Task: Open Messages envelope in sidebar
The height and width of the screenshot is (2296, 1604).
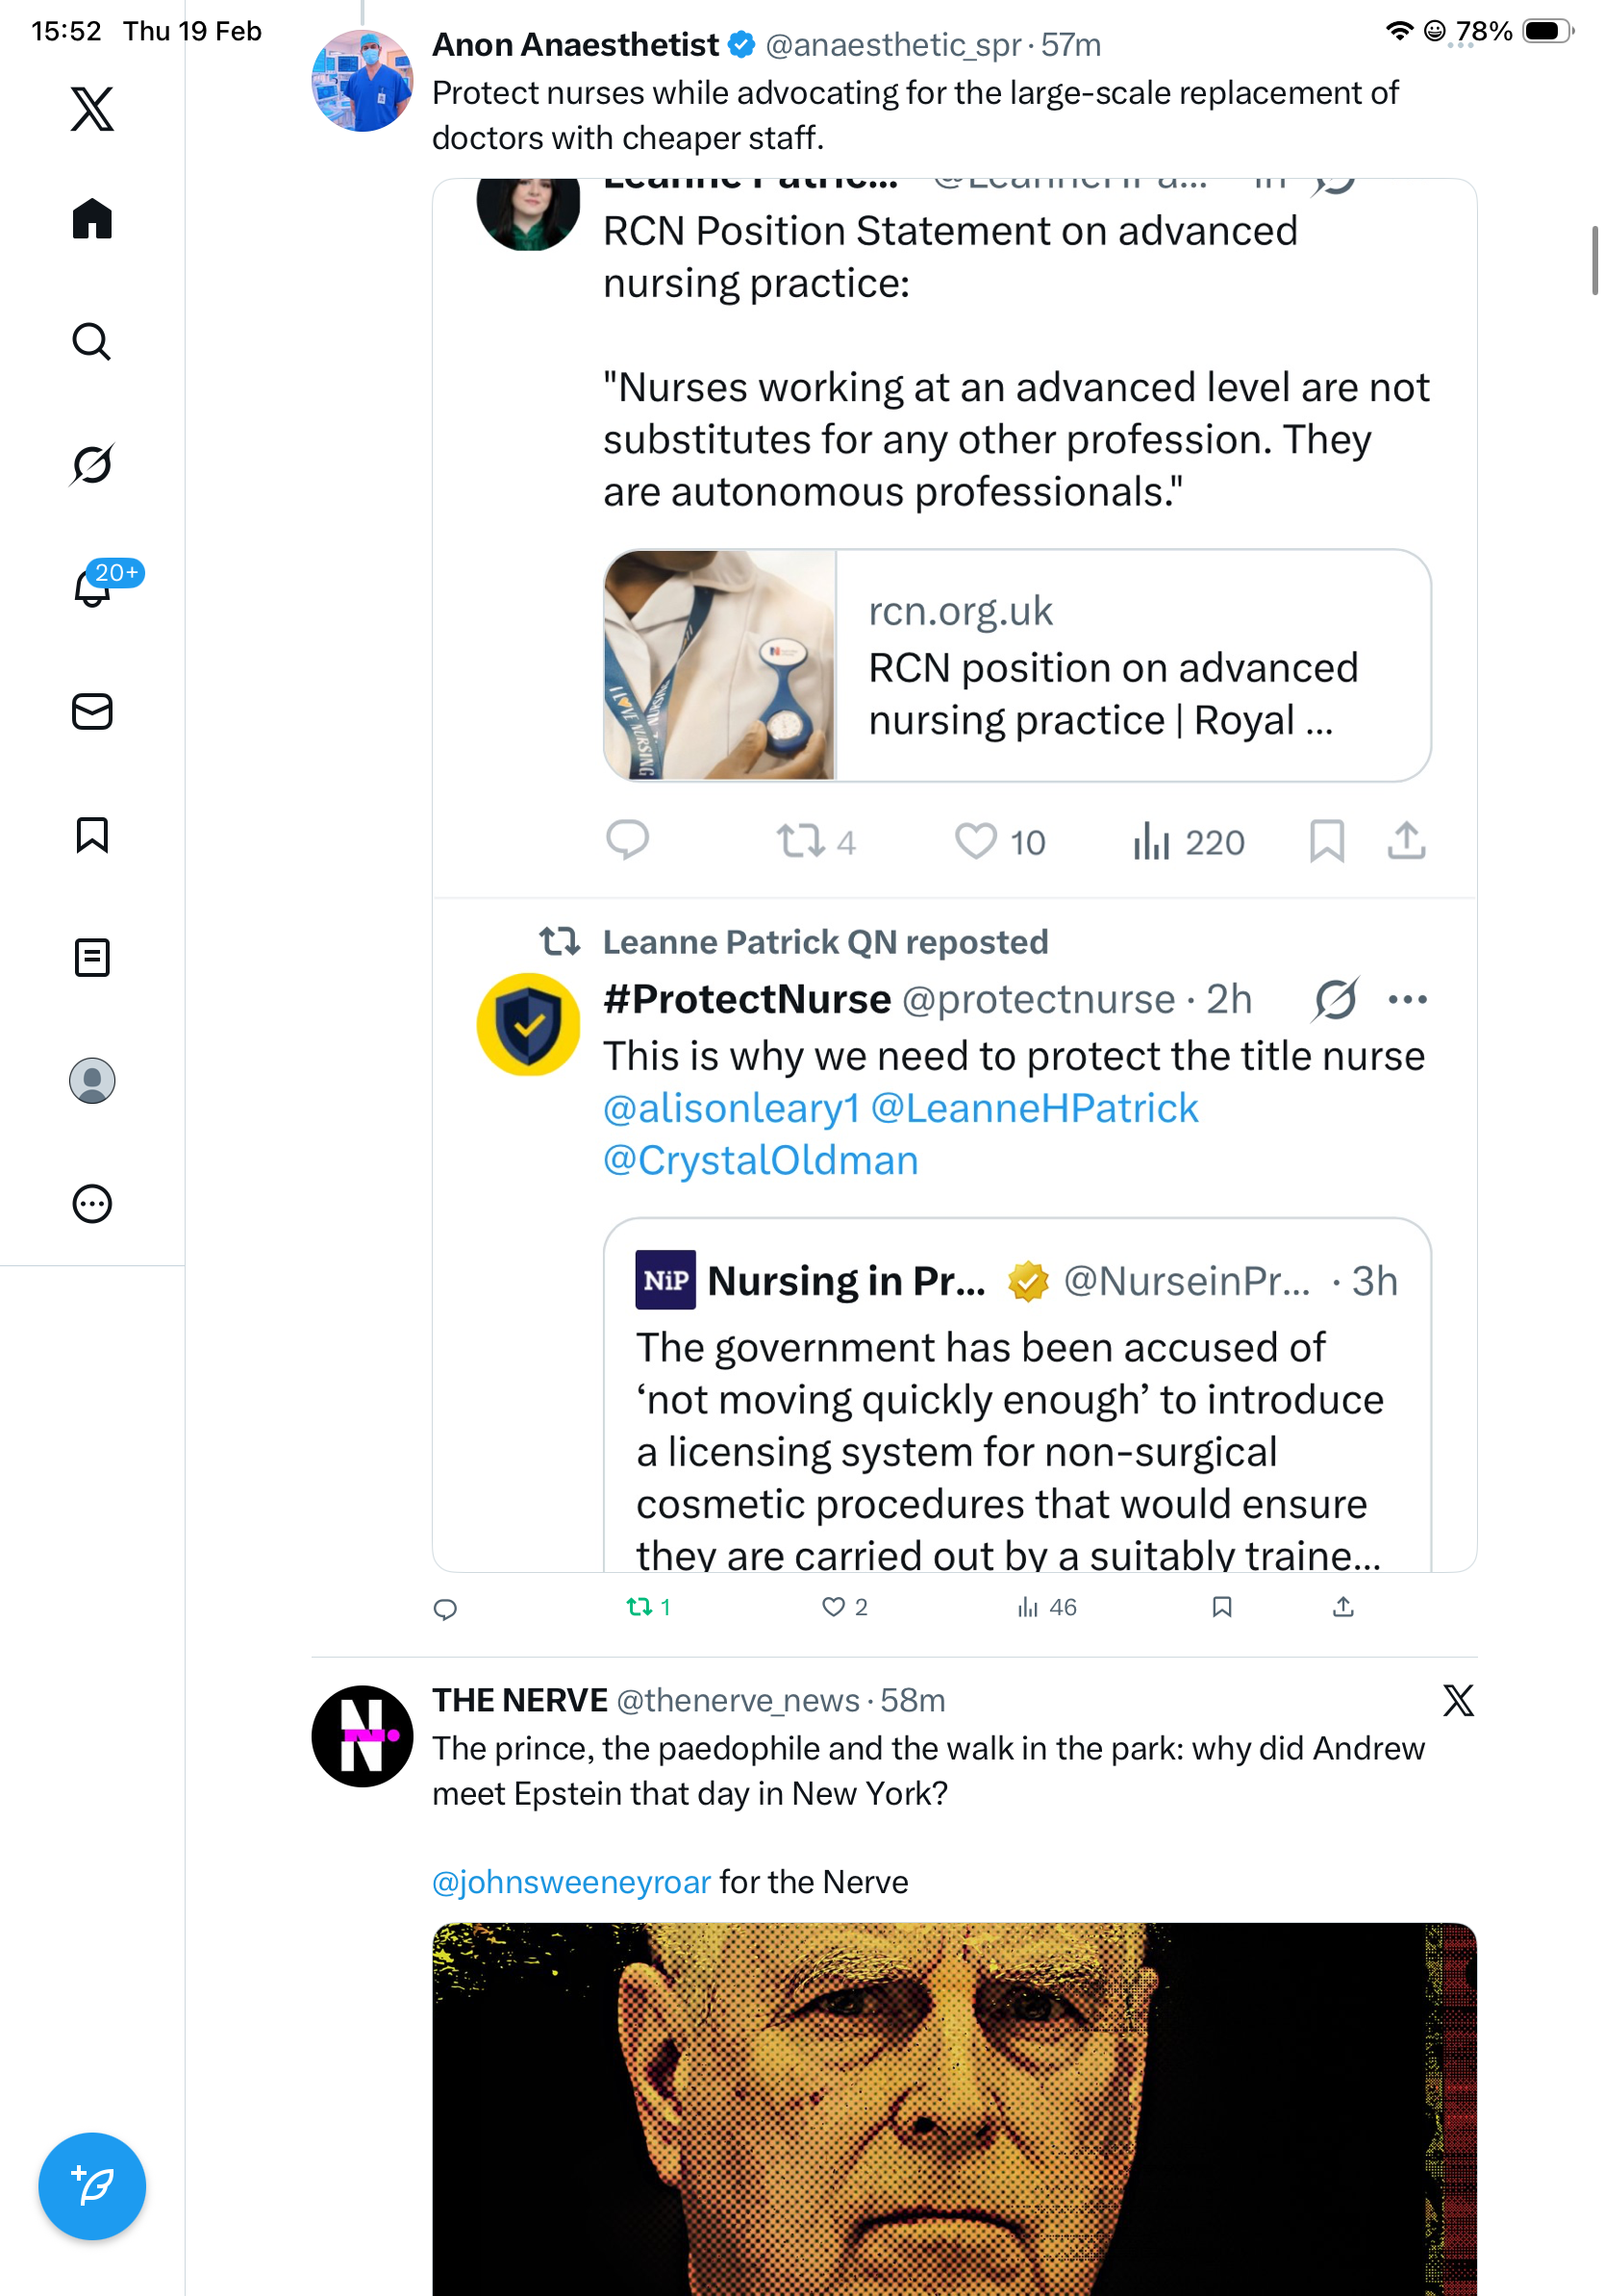Action: tap(92, 711)
